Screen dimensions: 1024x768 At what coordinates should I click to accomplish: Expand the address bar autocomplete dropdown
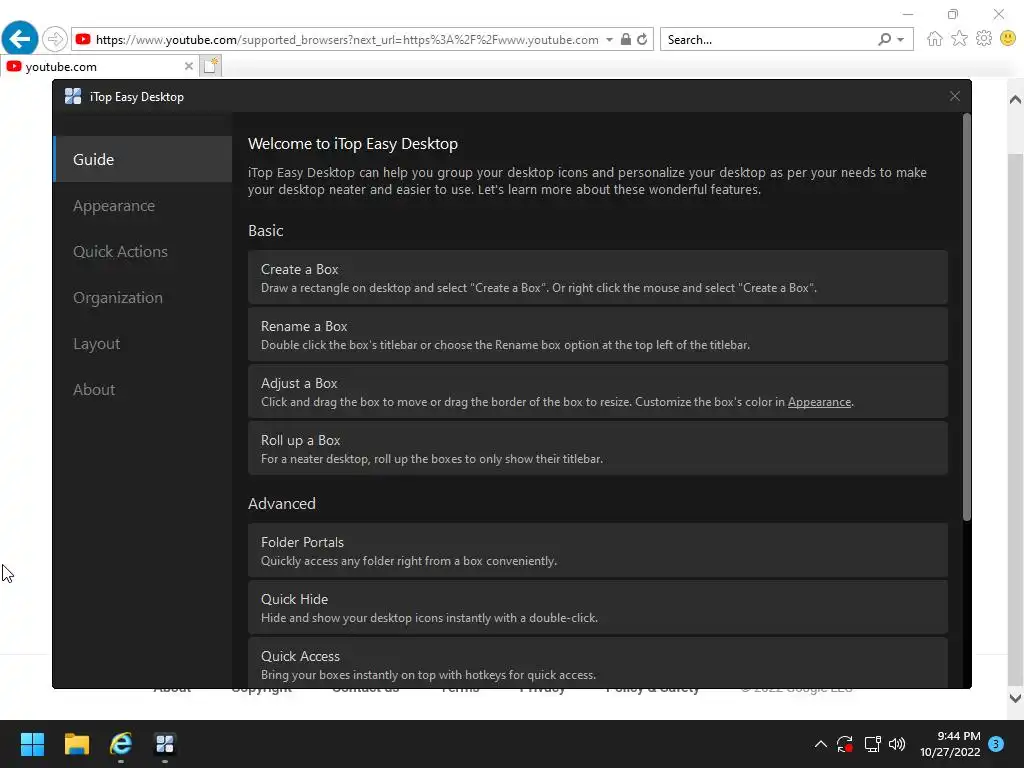pyautogui.click(x=609, y=40)
